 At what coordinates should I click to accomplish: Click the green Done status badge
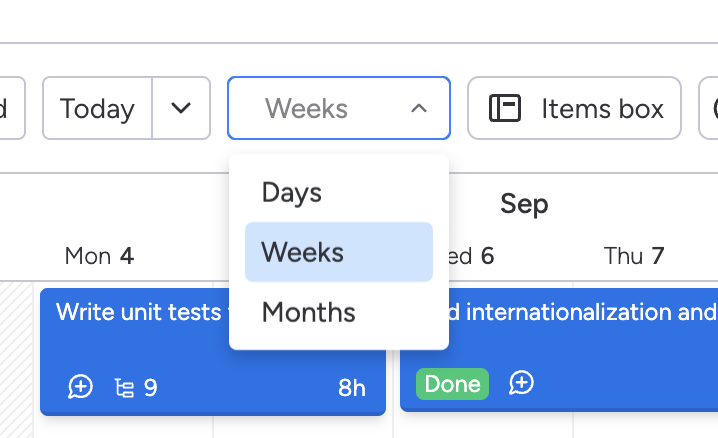click(x=452, y=383)
